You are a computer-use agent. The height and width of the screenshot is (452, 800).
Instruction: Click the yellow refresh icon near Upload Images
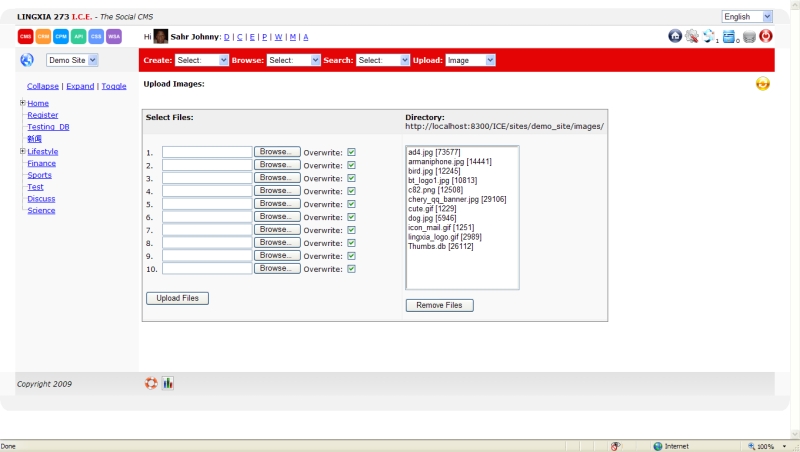[x=763, y=84]
